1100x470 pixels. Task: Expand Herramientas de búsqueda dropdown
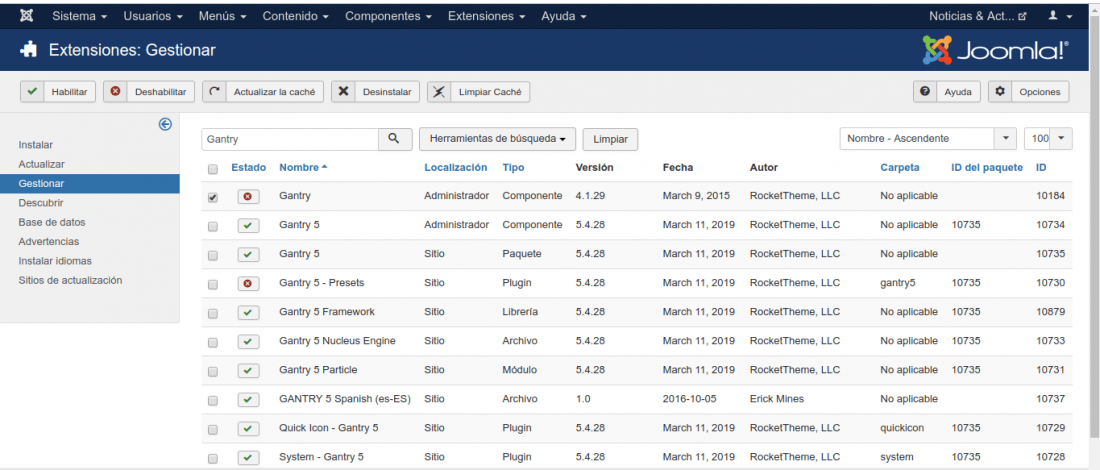coord(497,139)
